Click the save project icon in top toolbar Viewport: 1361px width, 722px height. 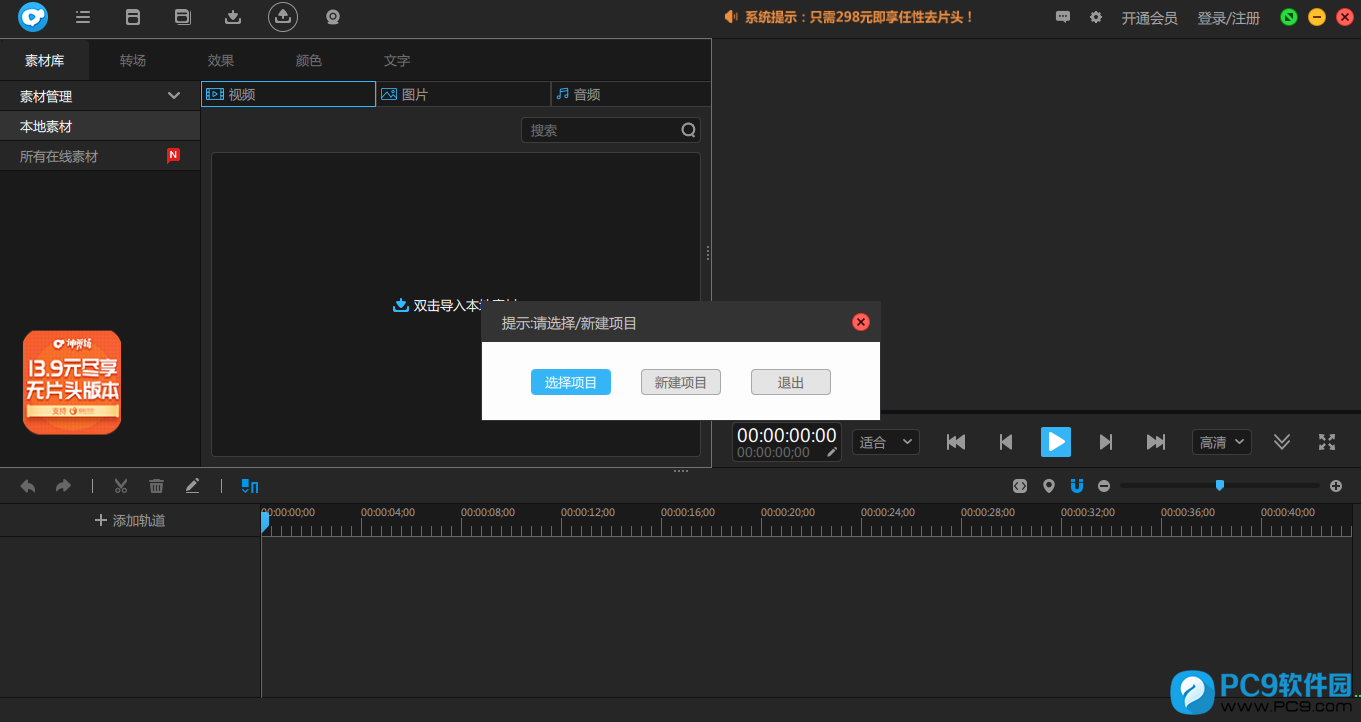point(133,17)
